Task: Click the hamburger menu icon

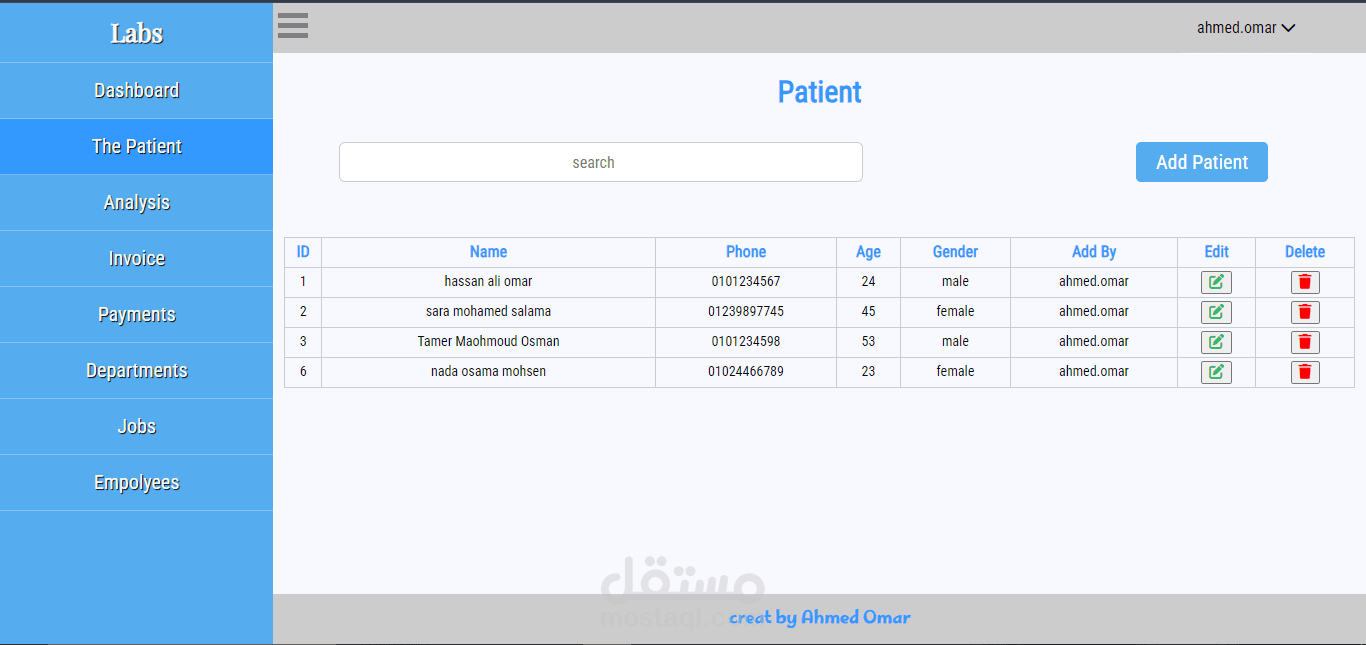Action: [293, 26]
